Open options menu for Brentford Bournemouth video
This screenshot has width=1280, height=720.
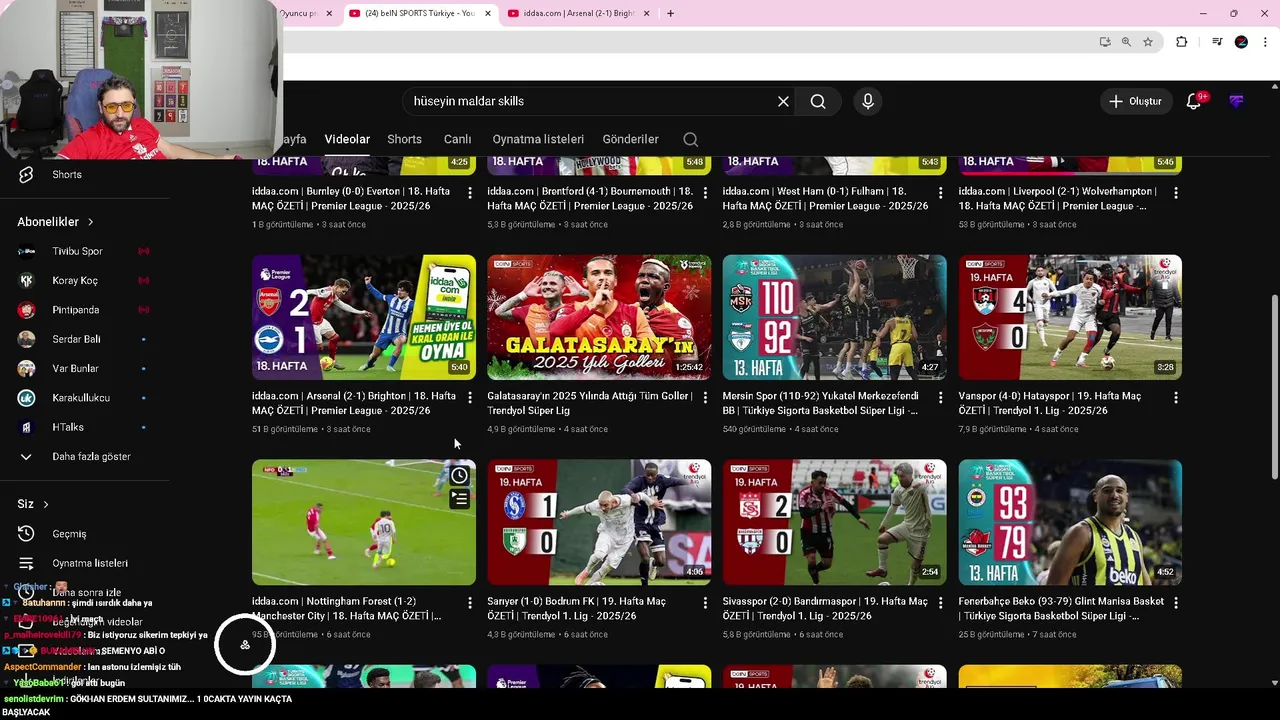pos(705,192)
